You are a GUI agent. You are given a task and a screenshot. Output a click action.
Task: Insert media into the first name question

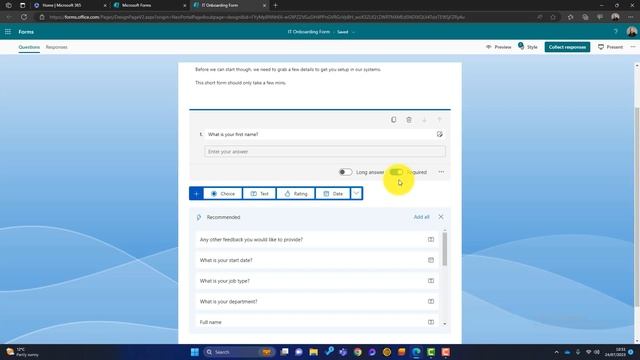coord(440,134)
